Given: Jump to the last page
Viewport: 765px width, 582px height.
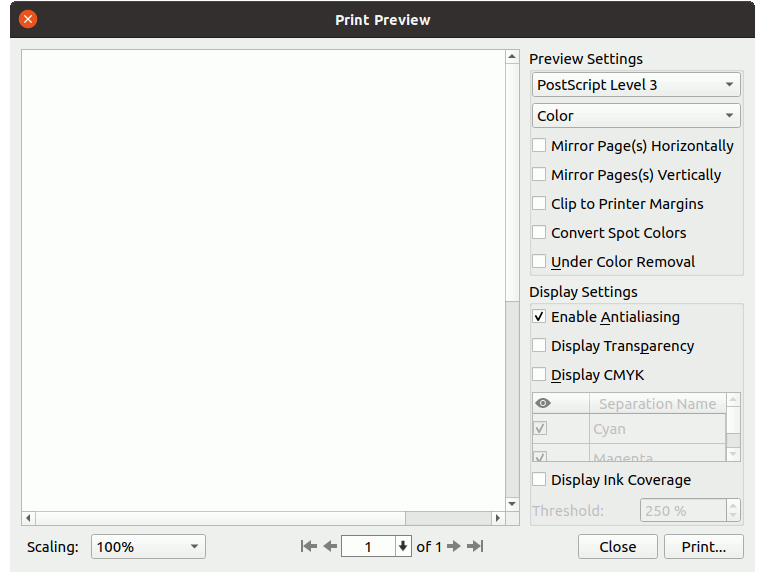Looking at the screenshot, I should pos(475,546).
